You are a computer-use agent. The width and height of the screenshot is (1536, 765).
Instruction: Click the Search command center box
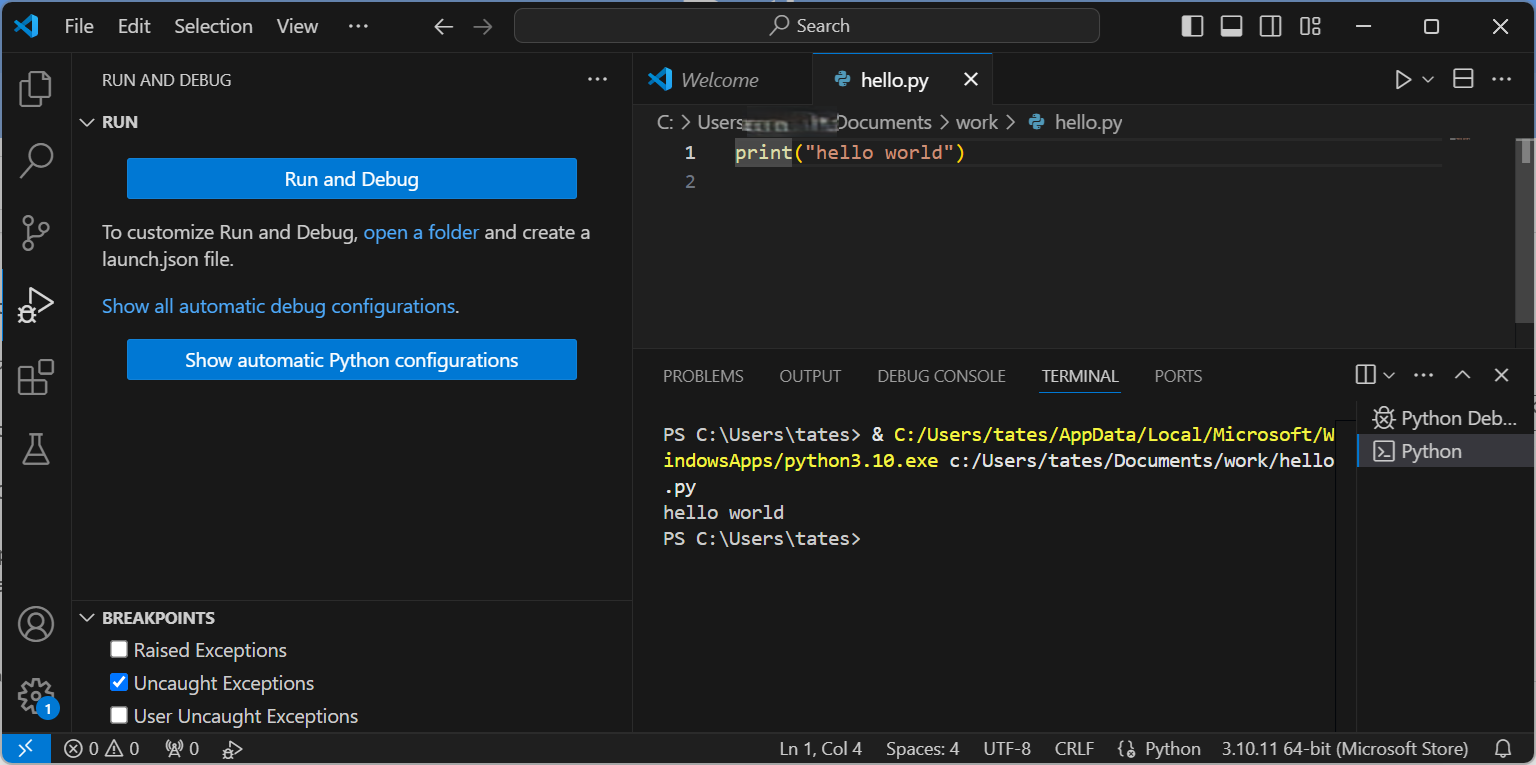pyautogui.click(x=807, y=26)
